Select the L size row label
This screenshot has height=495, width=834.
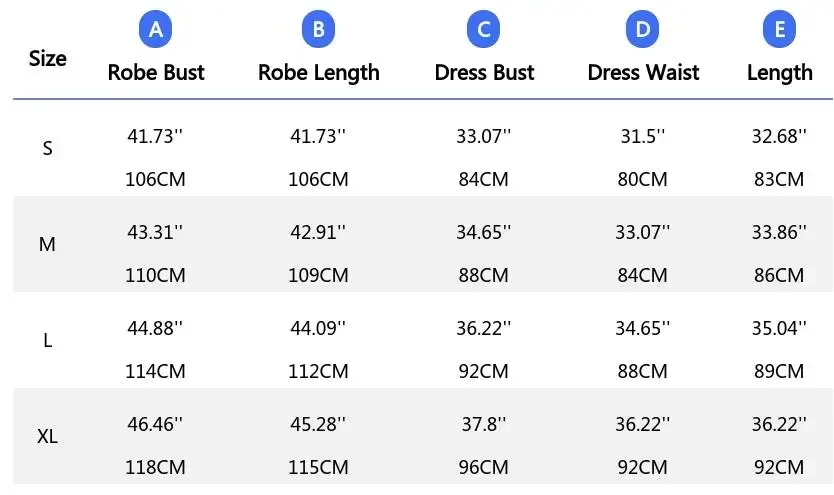47,340
